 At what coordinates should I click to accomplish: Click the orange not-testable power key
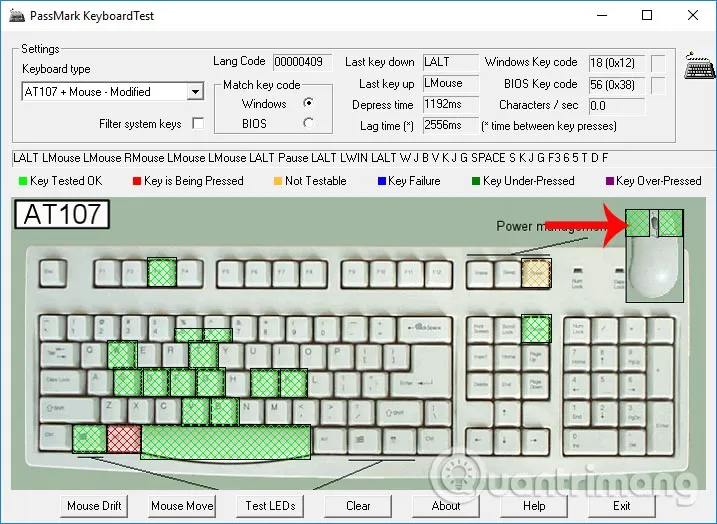pyautogui.click(x=536, y=273)
